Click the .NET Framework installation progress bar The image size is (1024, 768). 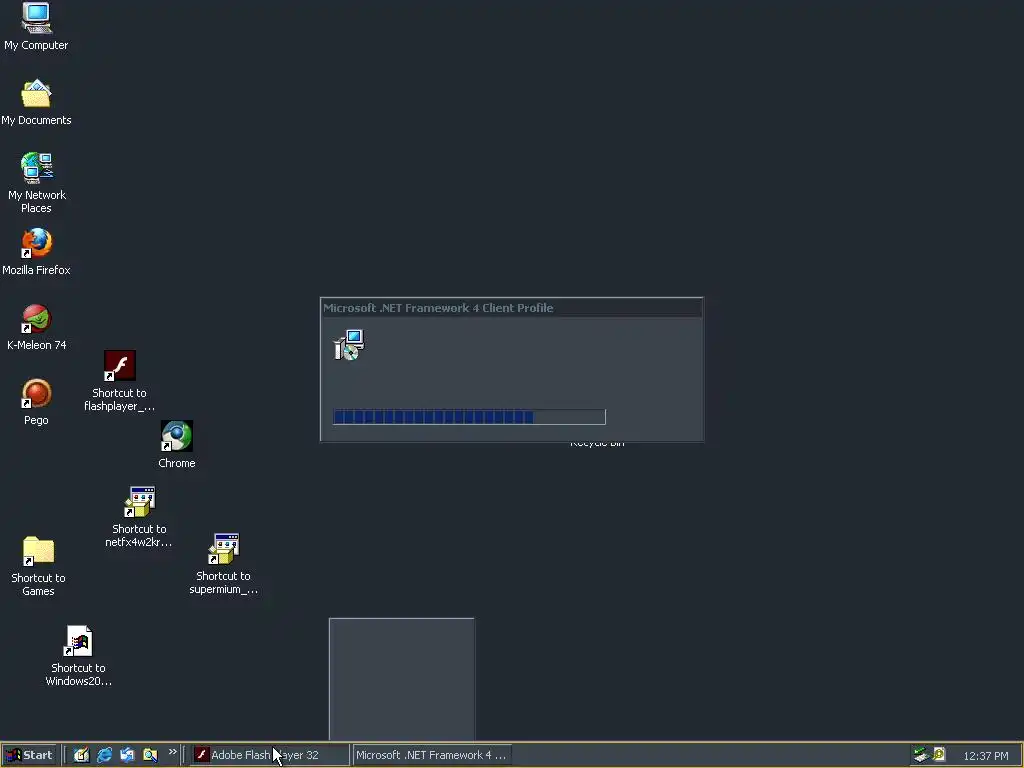coord(470,417)
